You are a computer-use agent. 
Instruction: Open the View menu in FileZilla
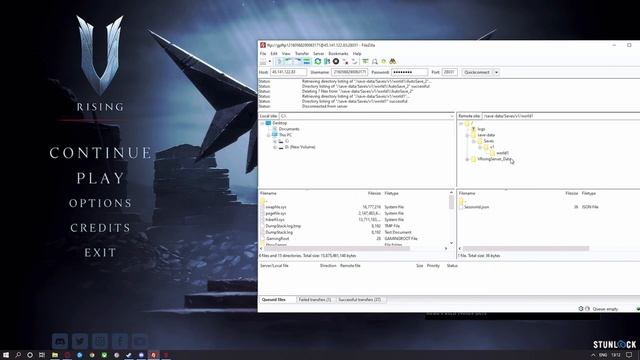(x=286, y=53)
